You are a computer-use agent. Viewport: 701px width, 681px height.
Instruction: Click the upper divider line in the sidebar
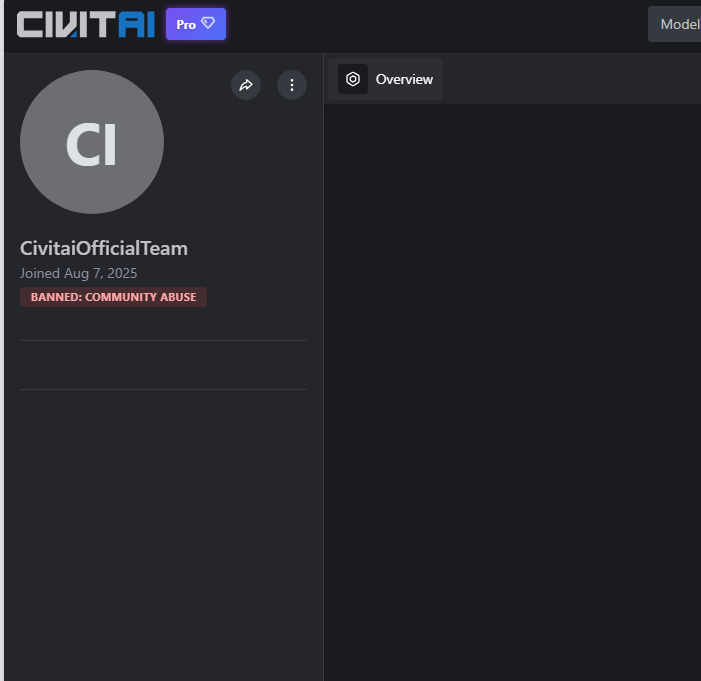click(164, 340)
